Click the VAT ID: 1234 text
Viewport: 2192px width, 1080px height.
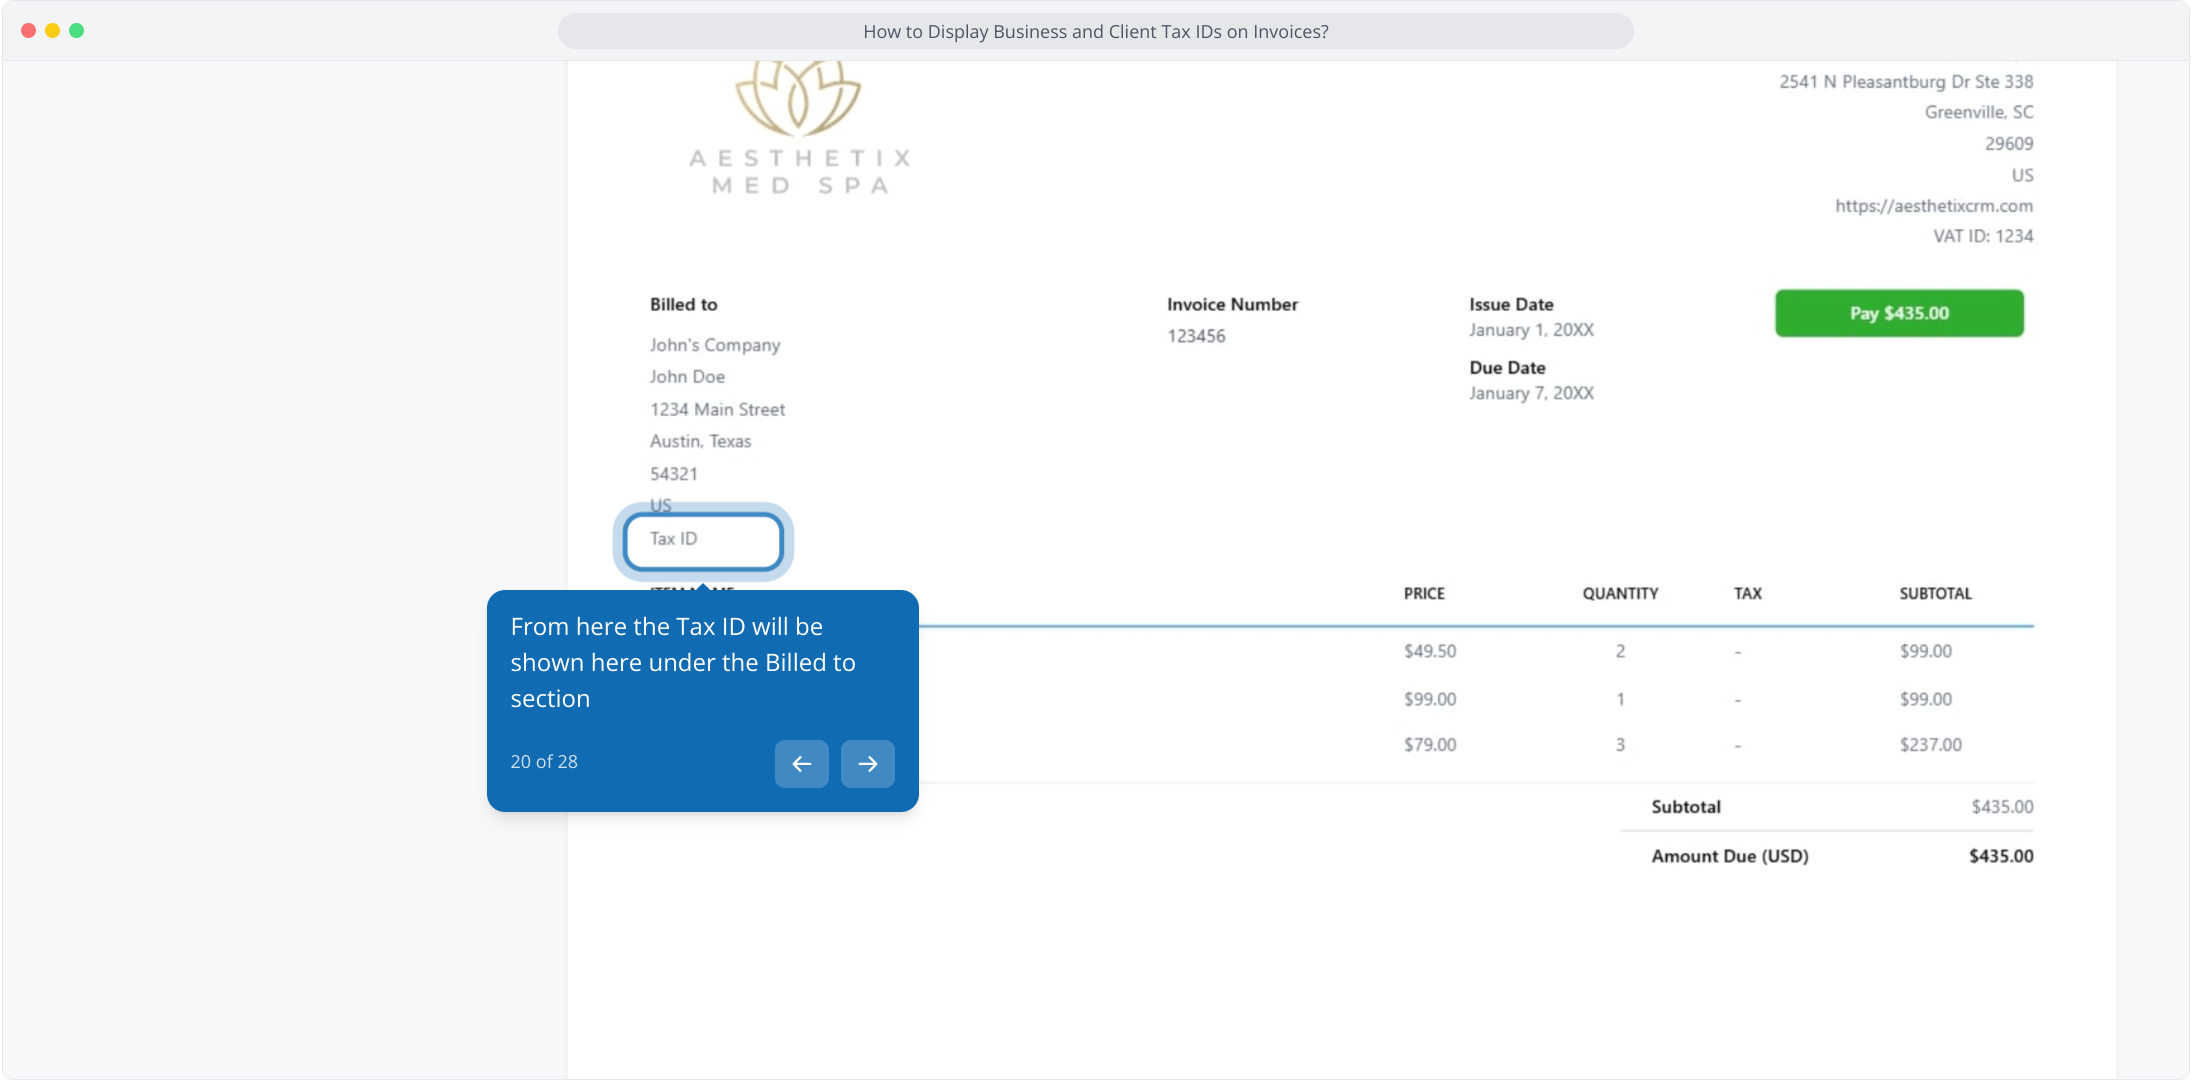click(x=1982, y=236)
